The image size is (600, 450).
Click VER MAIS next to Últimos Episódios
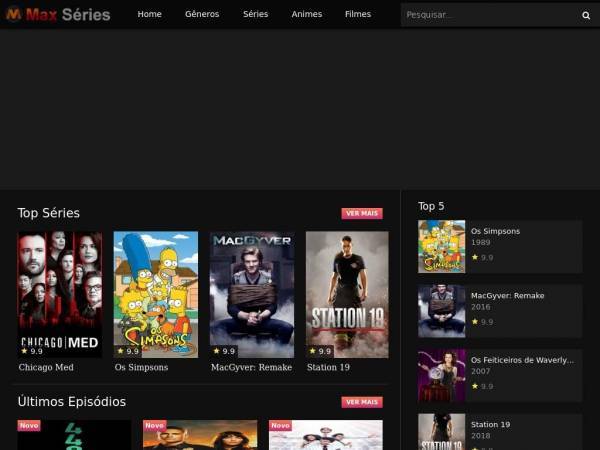(362, 402)
